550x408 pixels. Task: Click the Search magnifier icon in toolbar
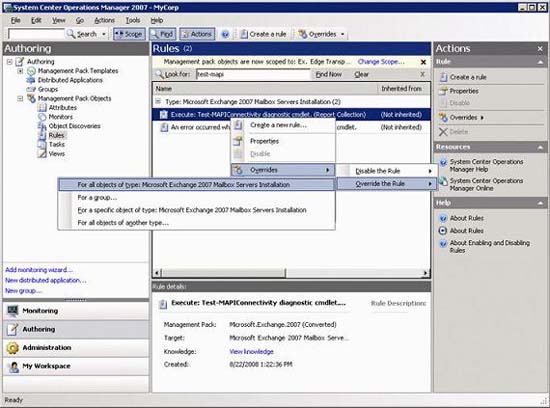pos(71,34)
